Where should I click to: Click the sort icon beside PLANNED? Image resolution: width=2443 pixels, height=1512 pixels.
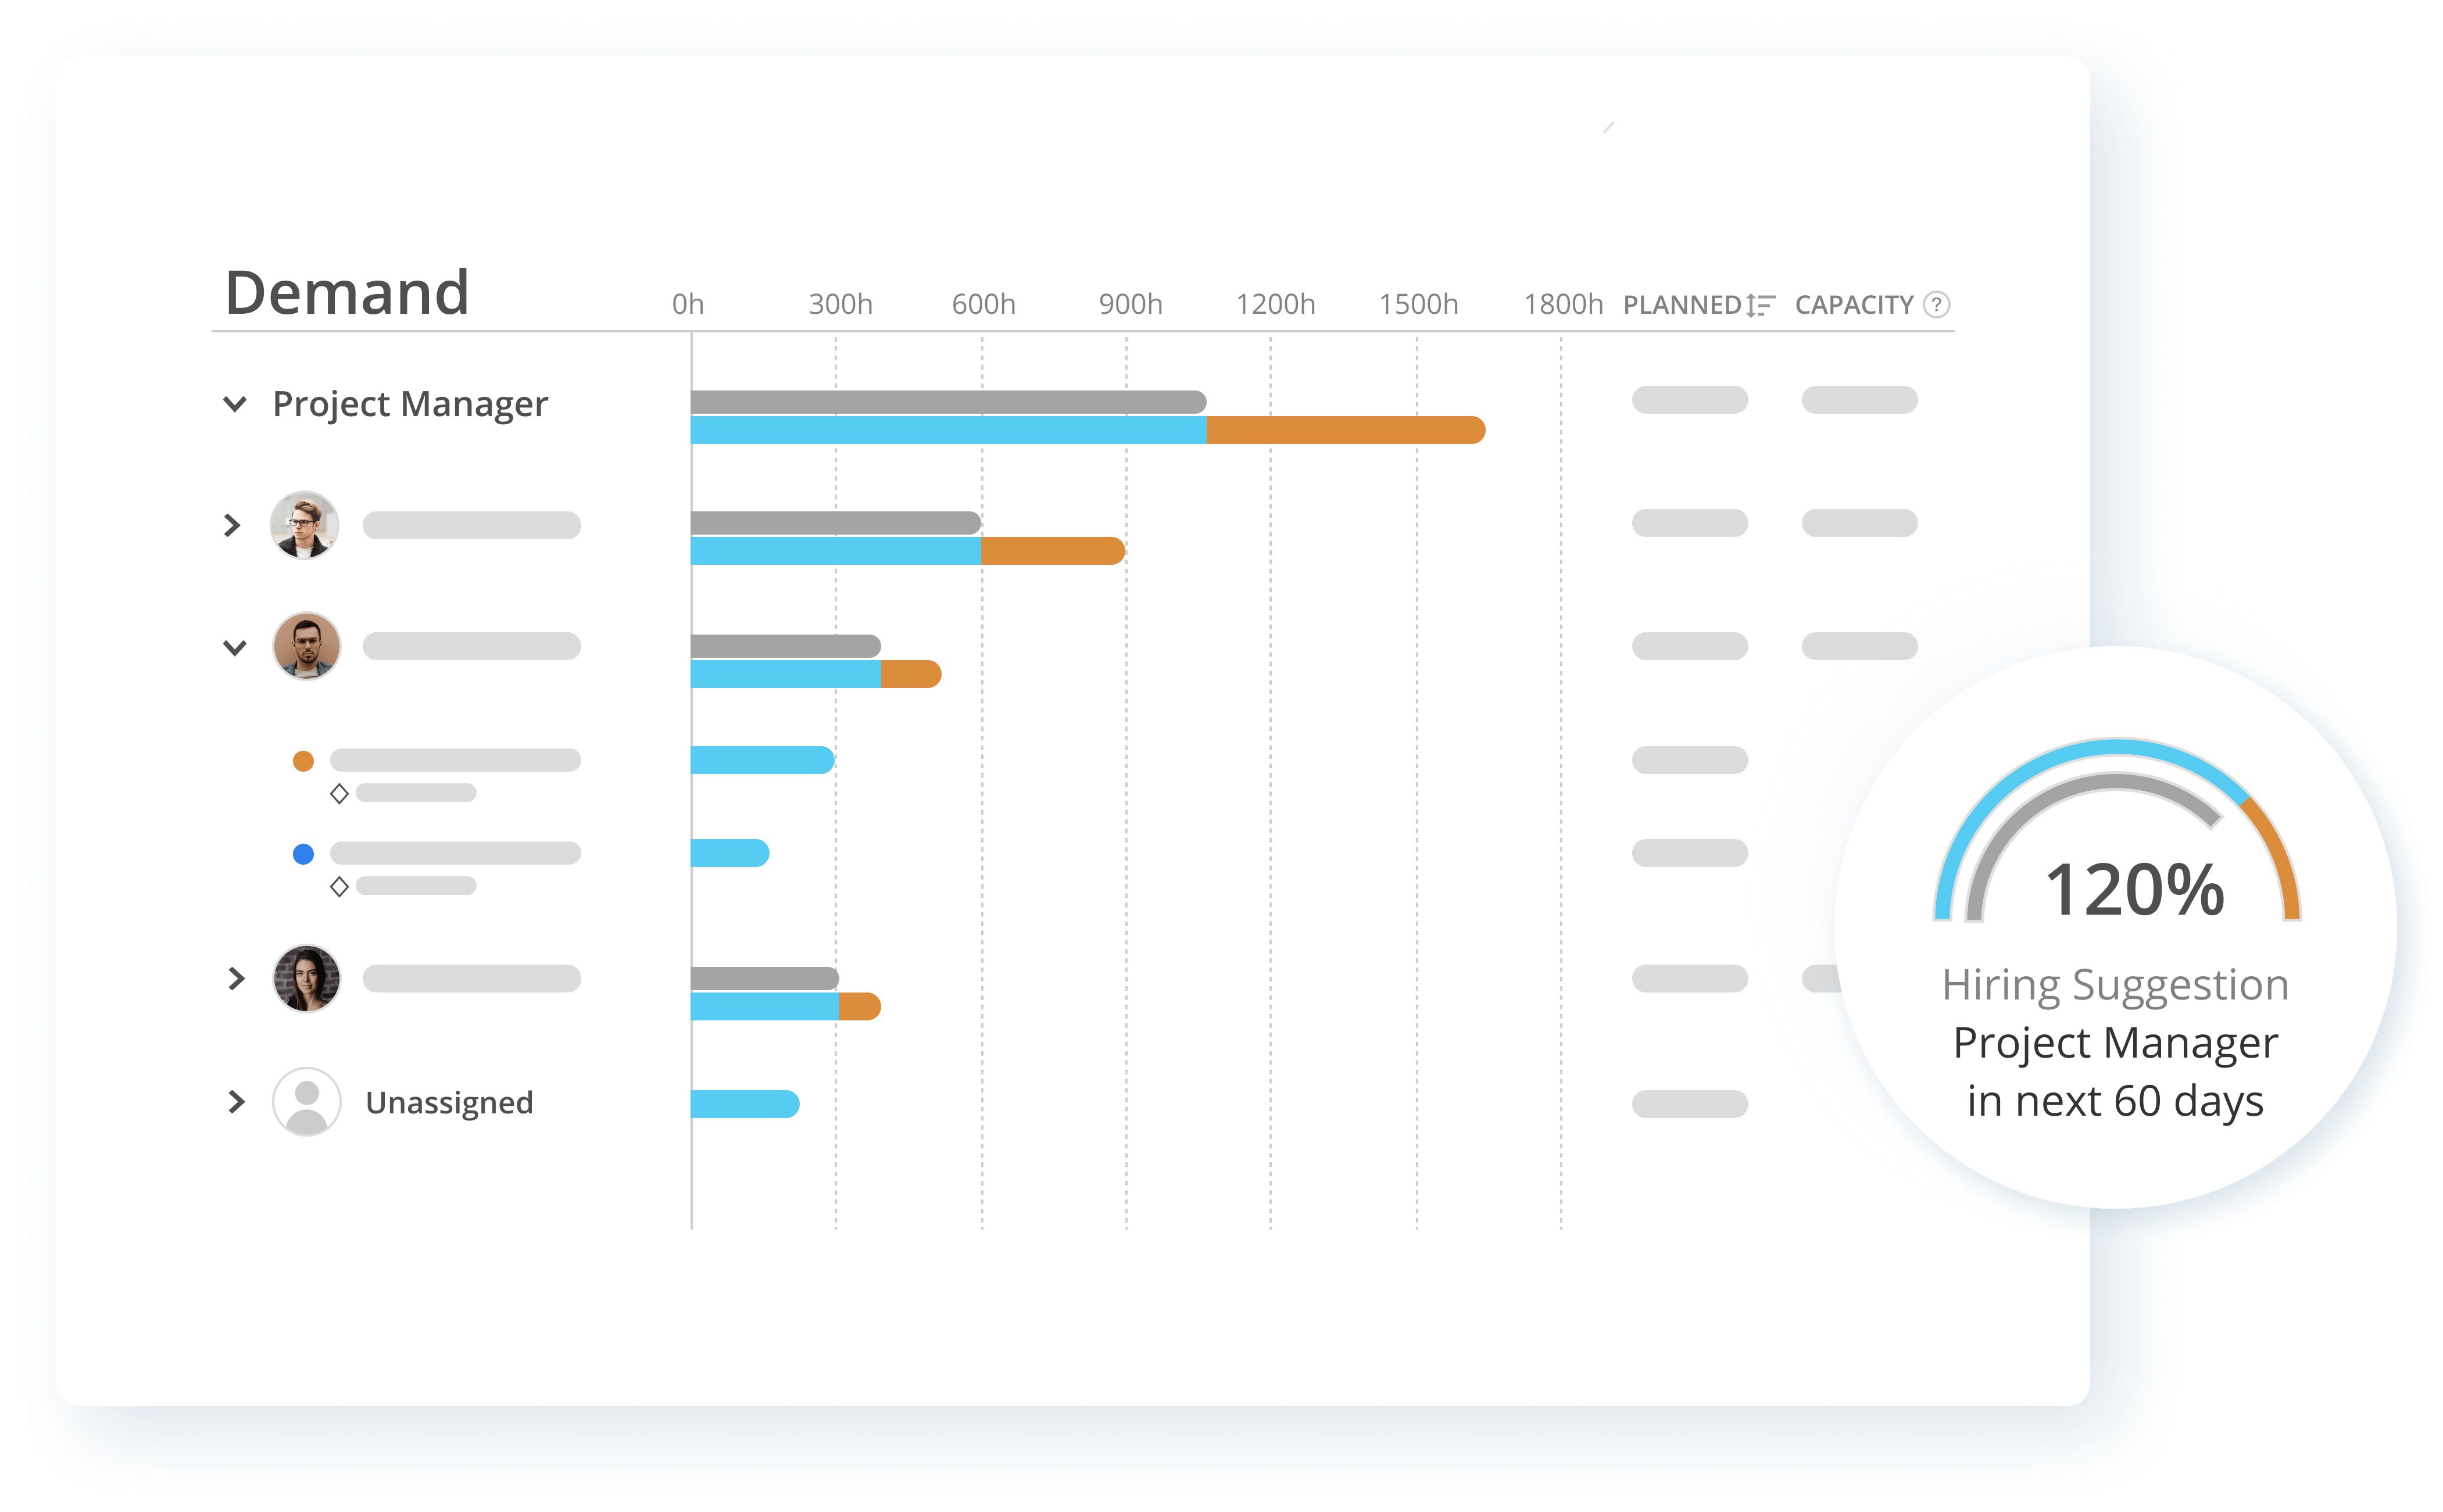point(1760,305)
